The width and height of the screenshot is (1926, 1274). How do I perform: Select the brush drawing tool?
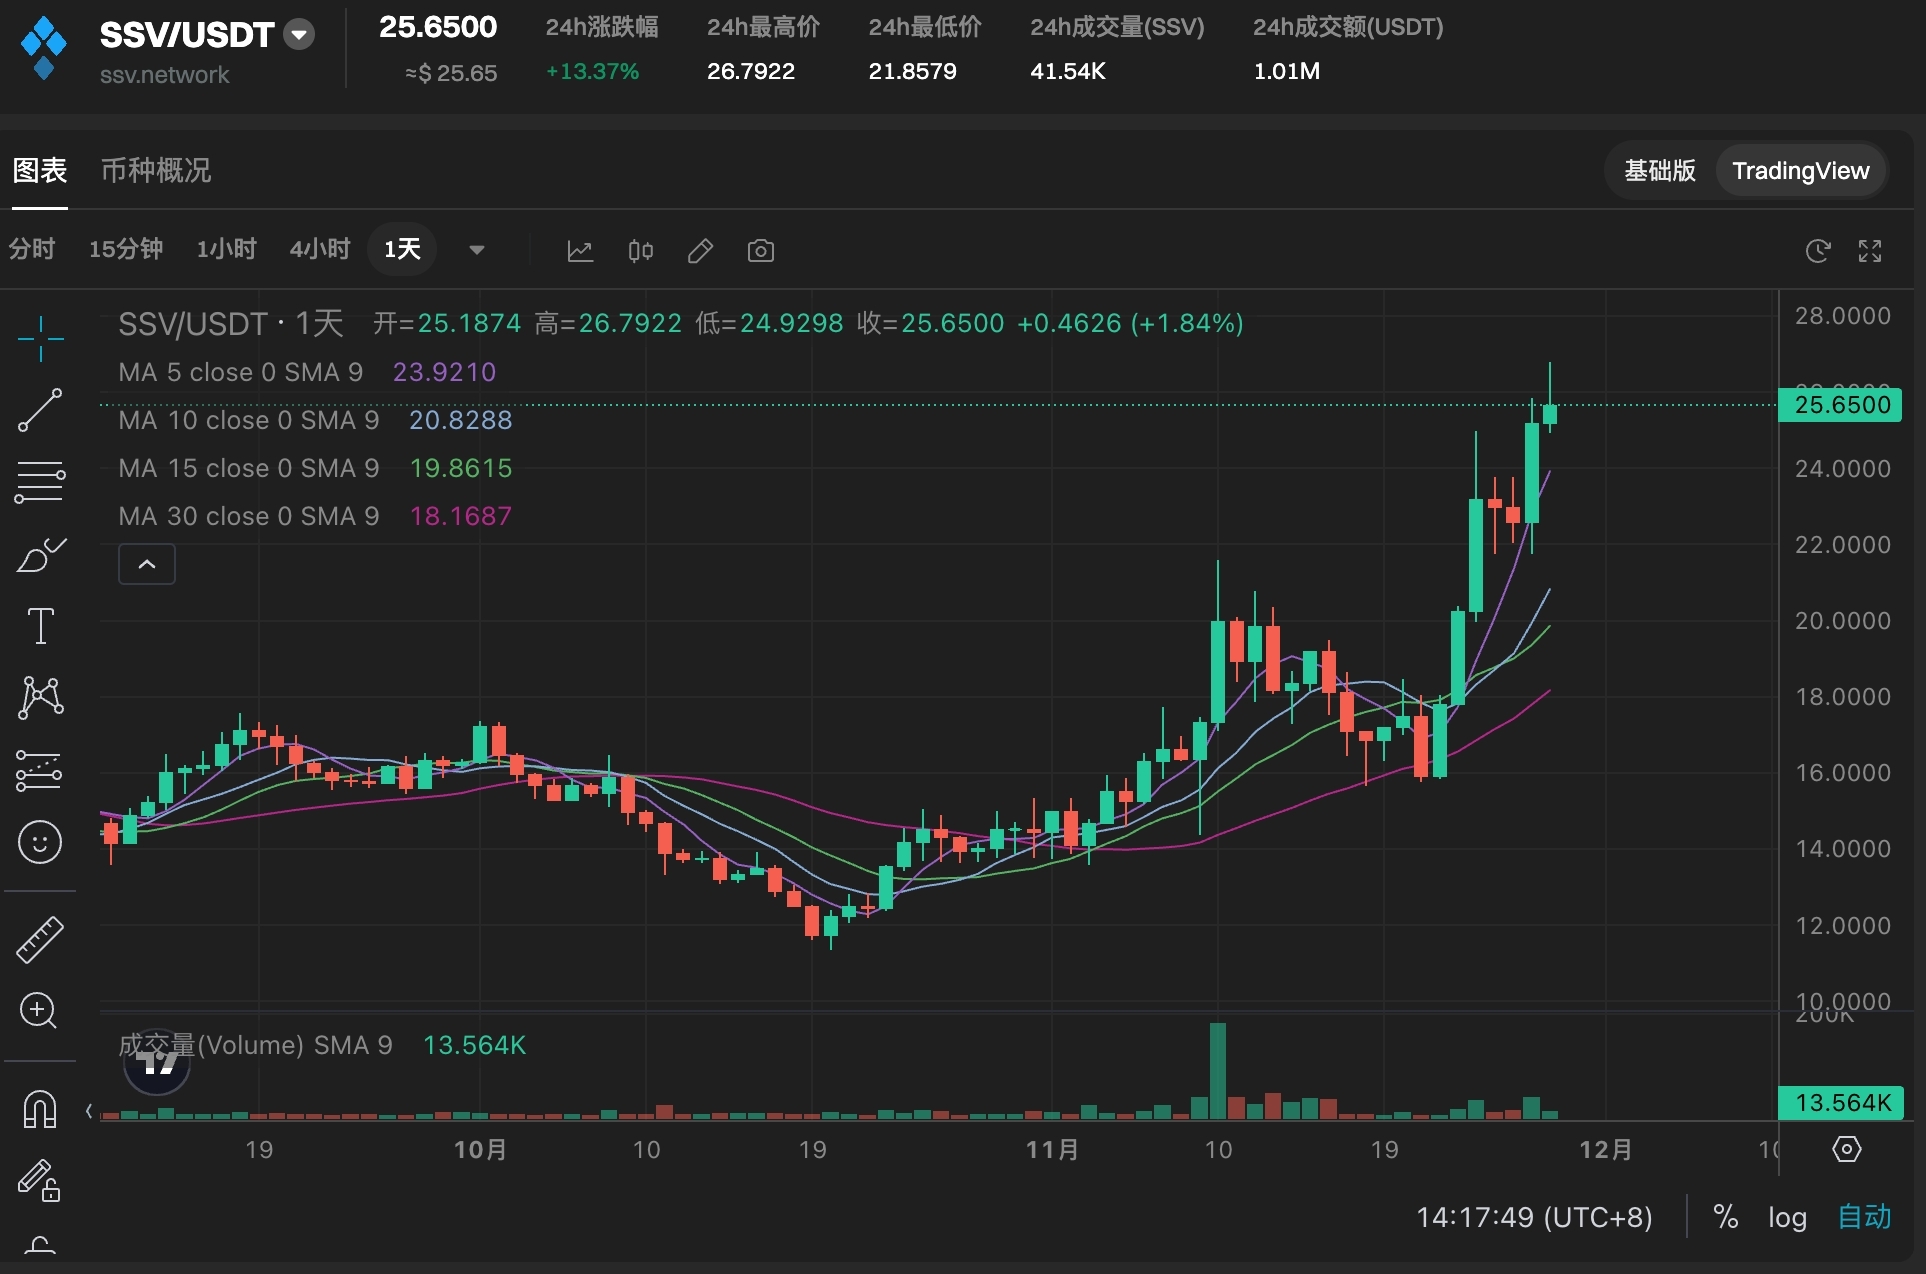click(x=40, y=554)
